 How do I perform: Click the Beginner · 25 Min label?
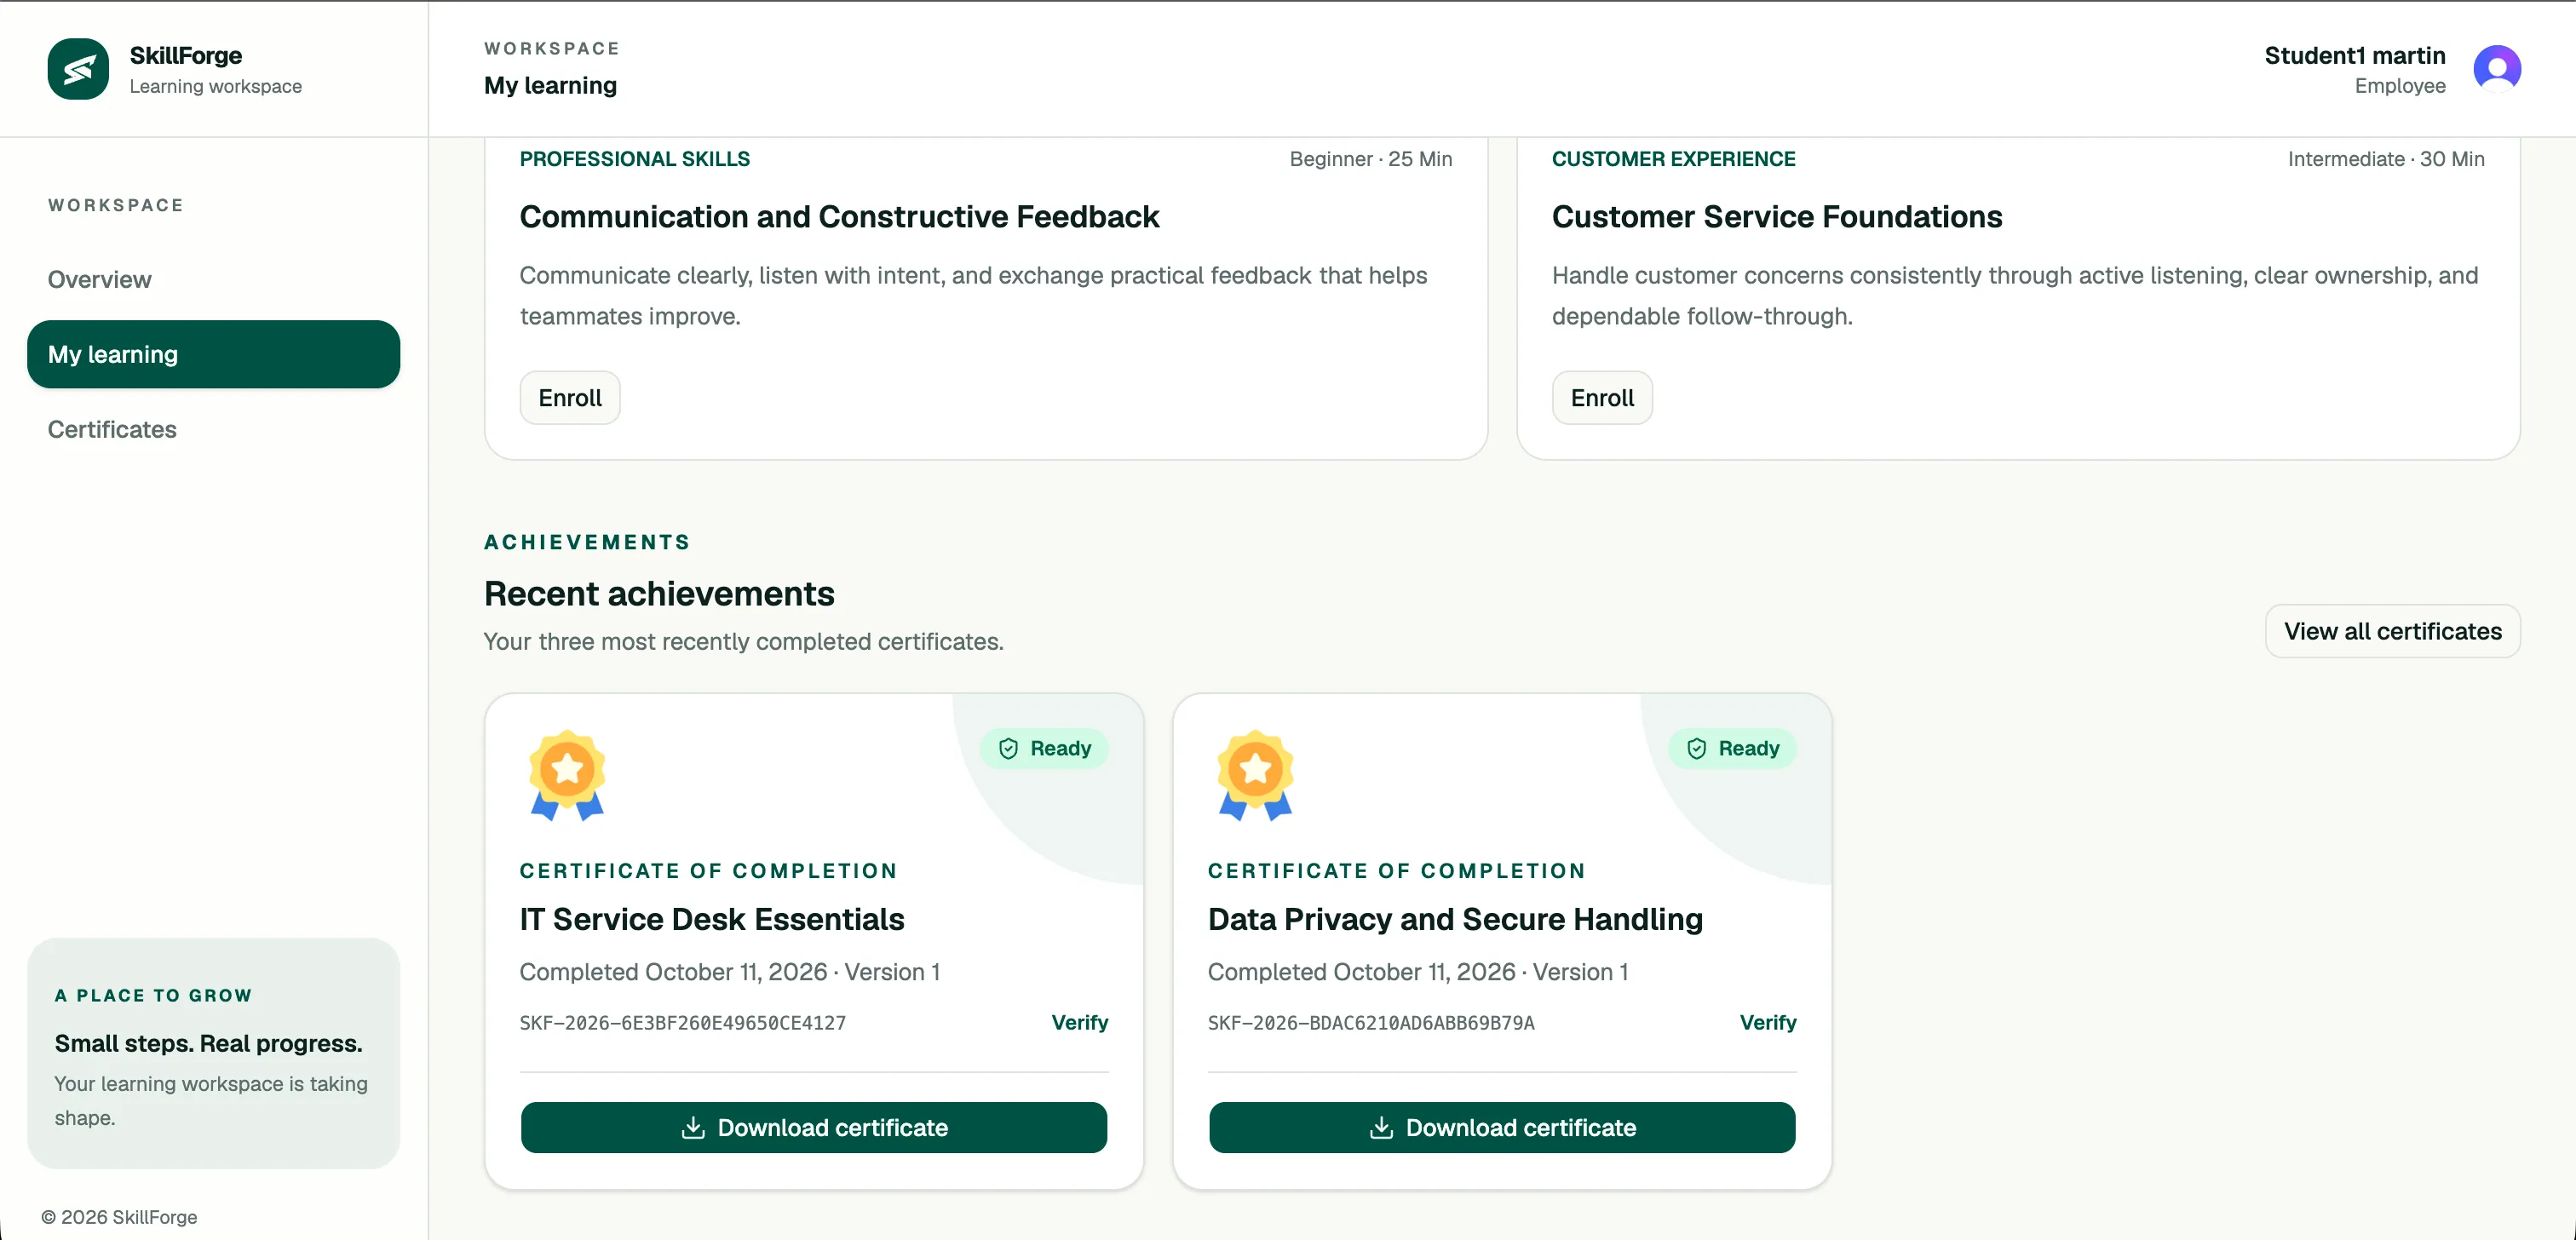(1370, 159)
